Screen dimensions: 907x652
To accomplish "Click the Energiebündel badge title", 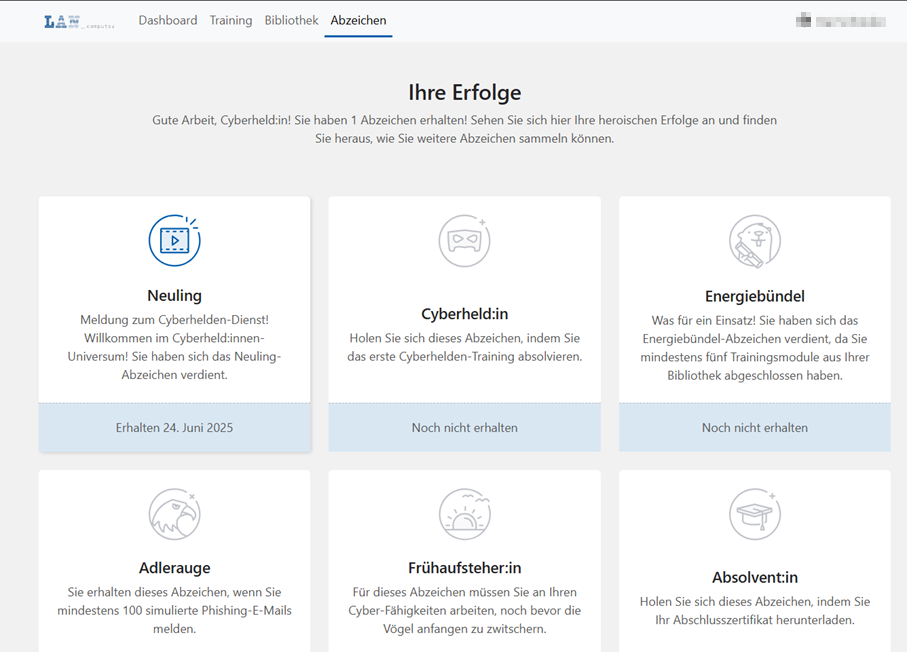I will [754, 296].
